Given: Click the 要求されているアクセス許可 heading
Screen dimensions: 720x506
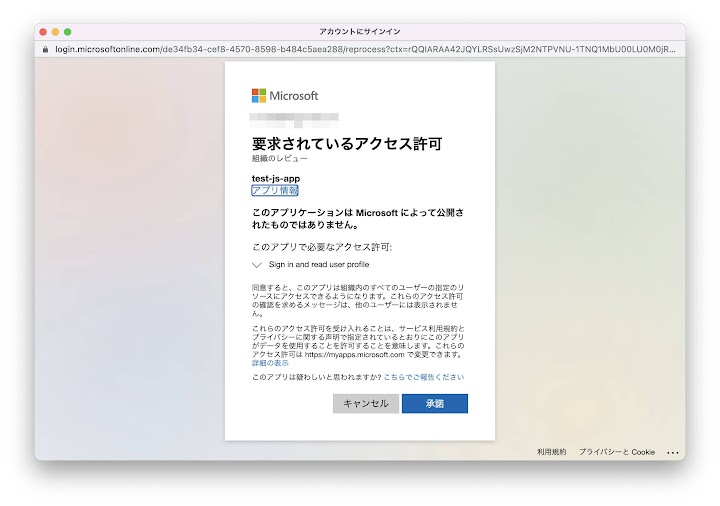Looking at the screenshot, I should [x=347, y=144].
